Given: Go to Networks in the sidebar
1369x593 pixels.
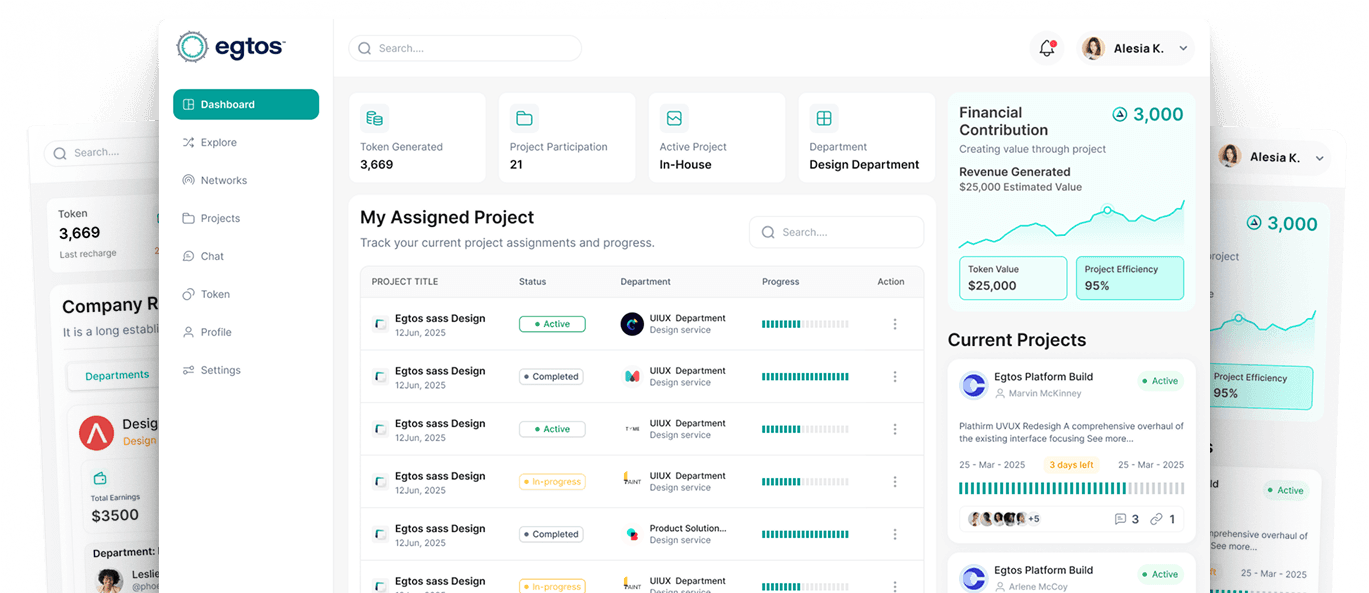Looking at the screenshot, I should [x=223, y=180].
